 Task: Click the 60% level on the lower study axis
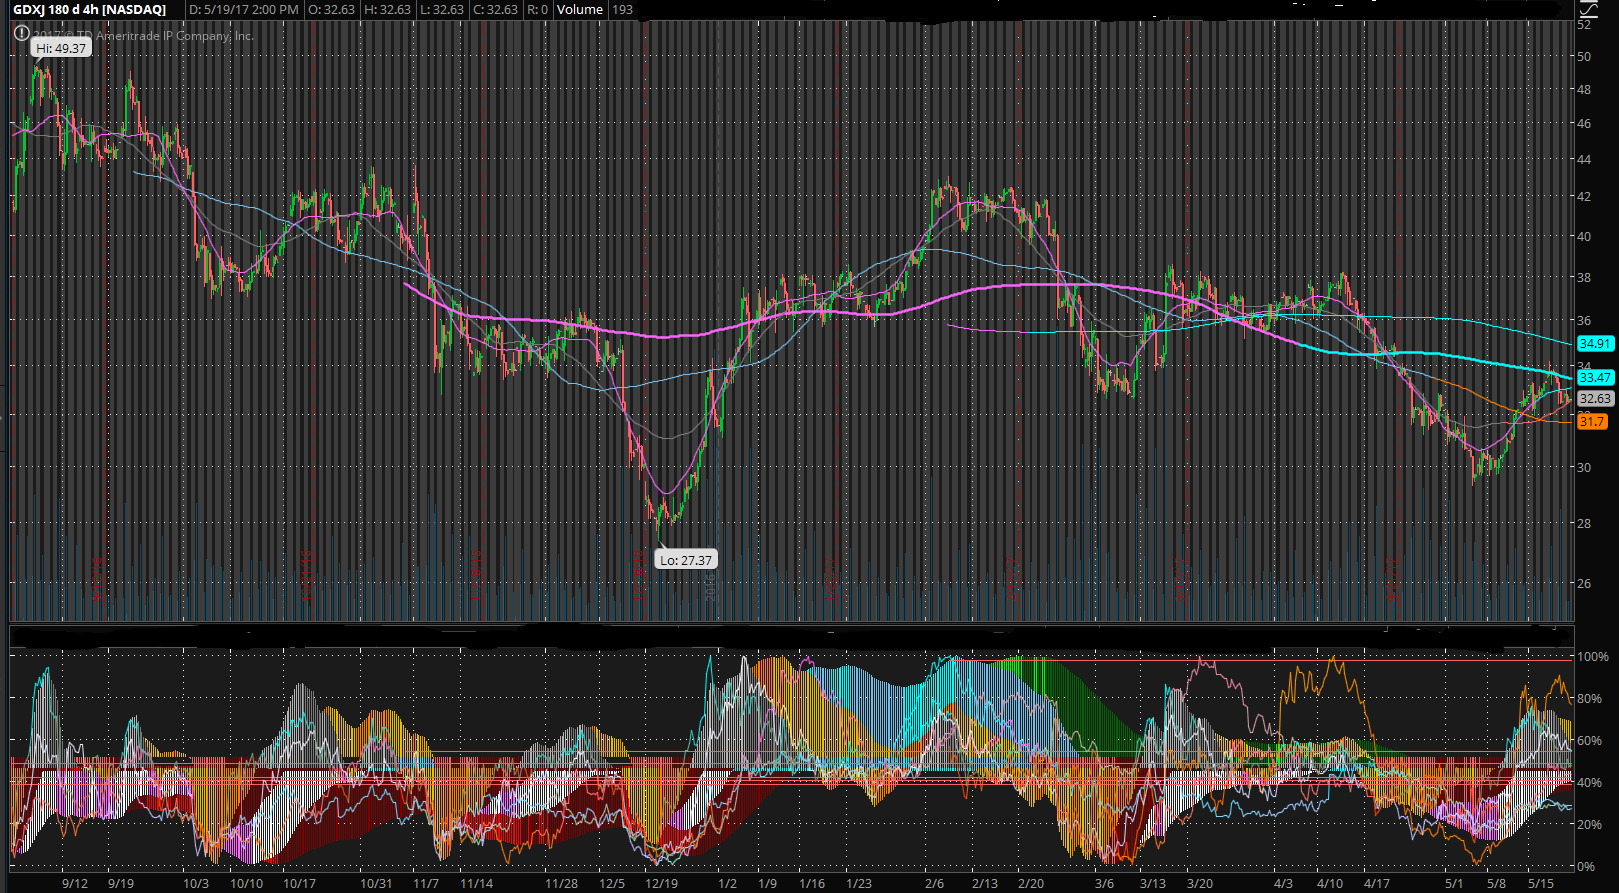tap(1590, 741)
